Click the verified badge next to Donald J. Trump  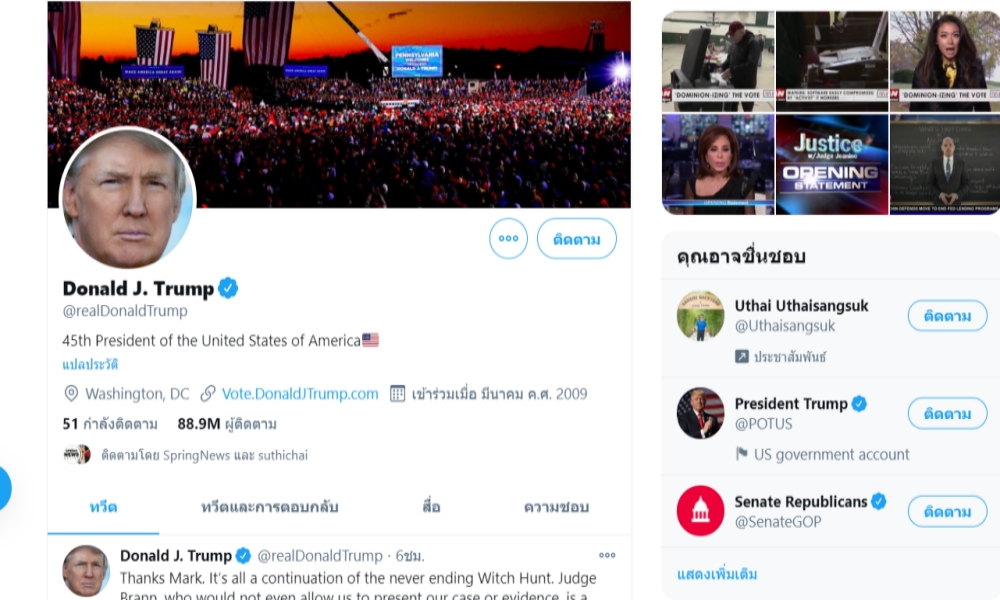228,288
